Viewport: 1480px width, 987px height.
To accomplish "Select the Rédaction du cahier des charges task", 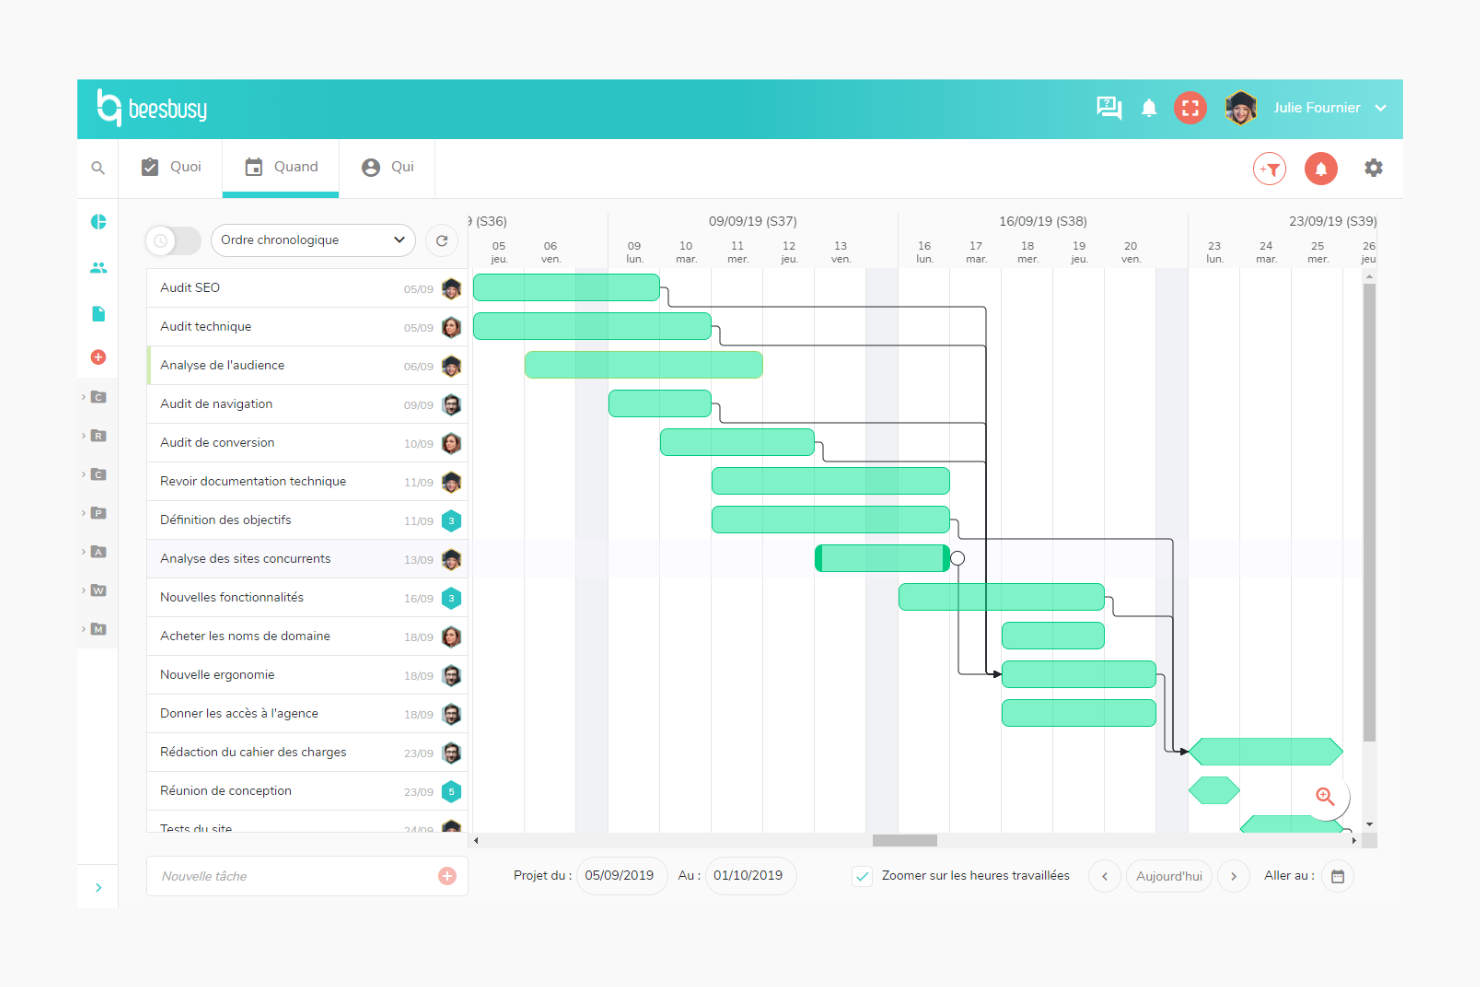I will point(307,753).
